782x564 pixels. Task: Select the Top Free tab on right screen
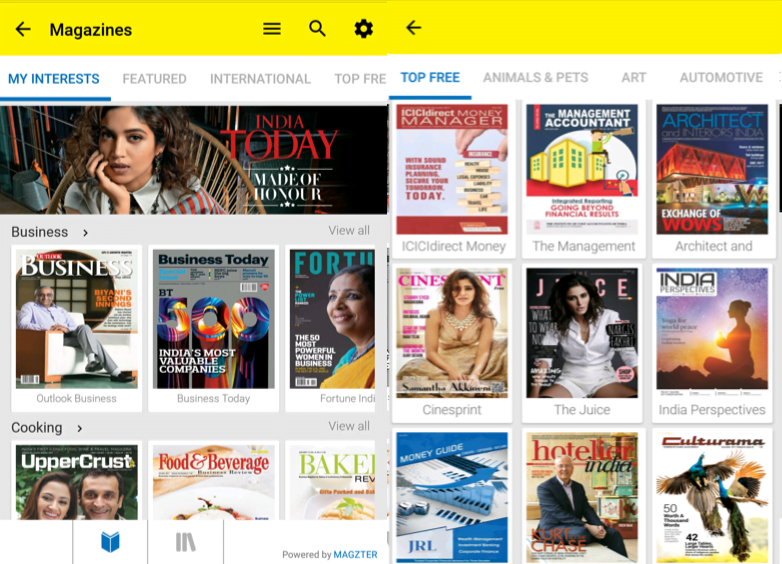tap(430, 78)
